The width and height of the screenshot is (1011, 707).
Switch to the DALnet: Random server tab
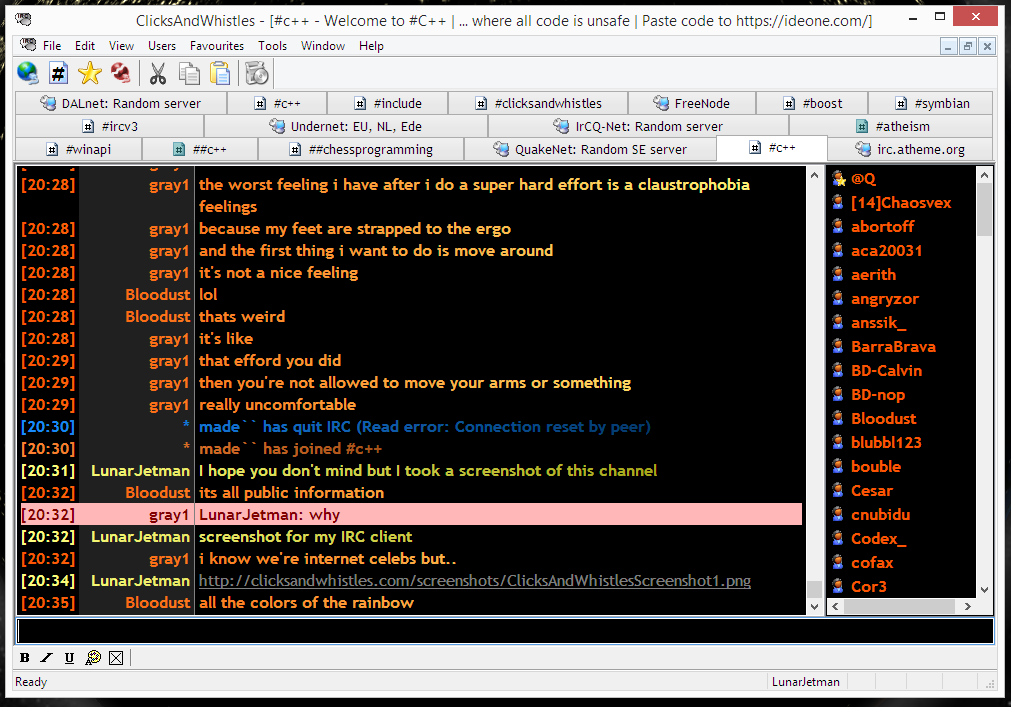tap(120, 103)
